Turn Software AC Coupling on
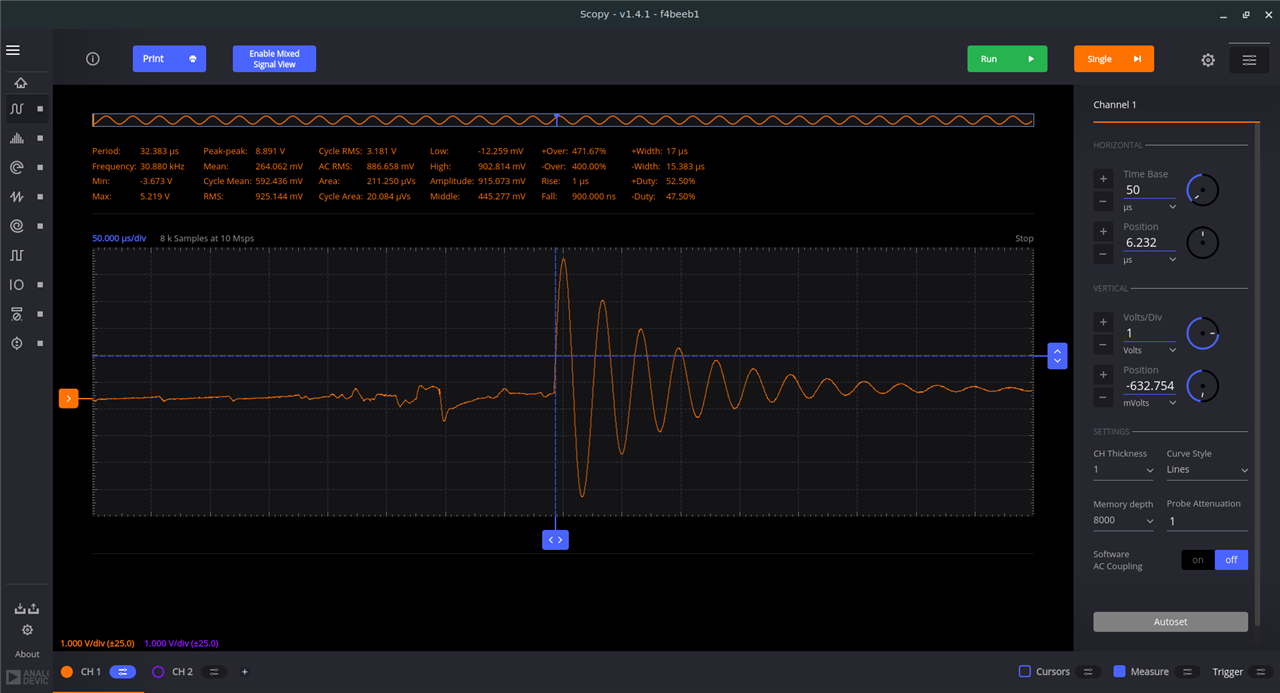This screenshot has width=1280, height=693. coord(1198,560)
